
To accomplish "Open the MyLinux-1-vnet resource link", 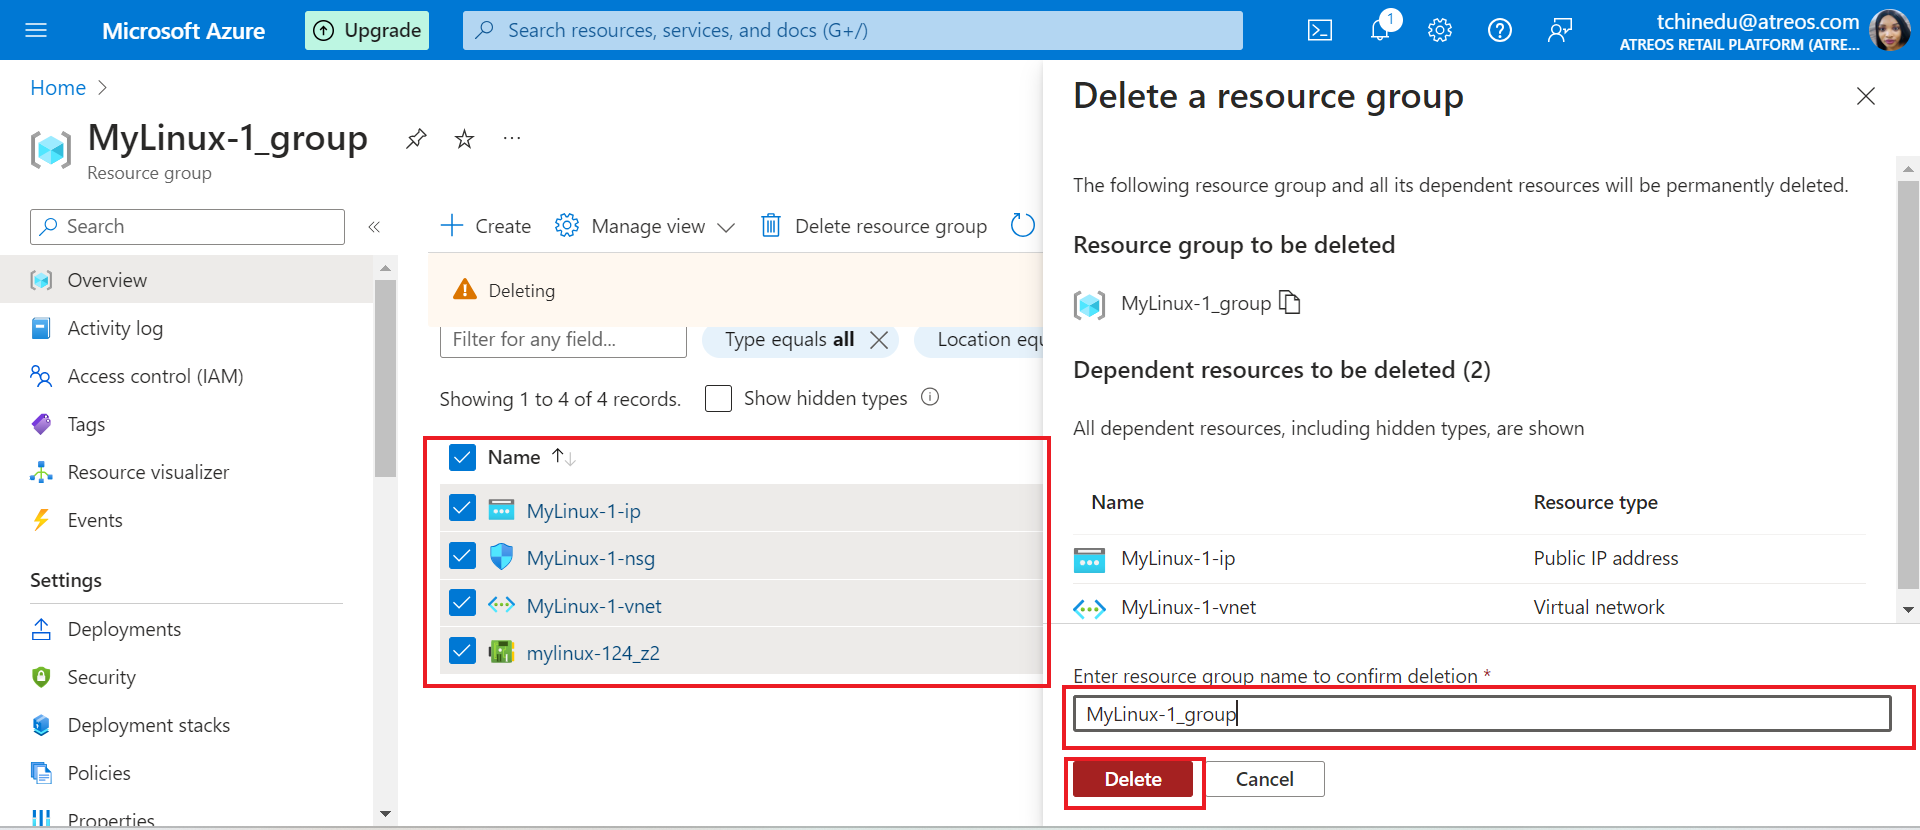I will [x=594, y=606].
